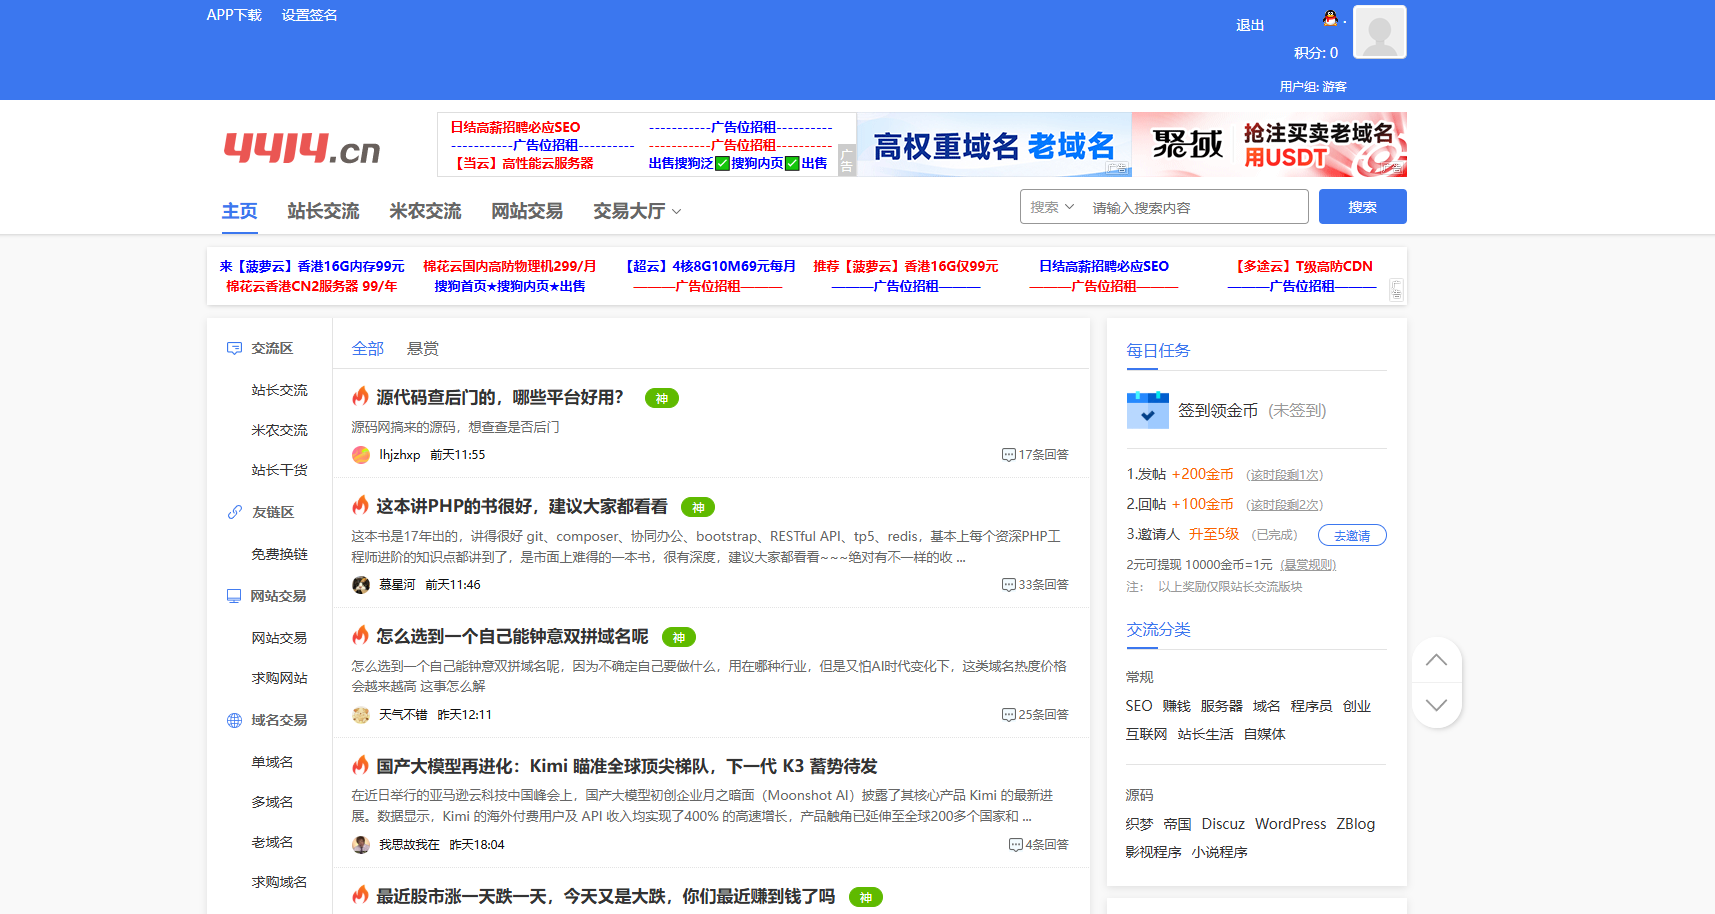
Task: Click flame icon beside 怎么选到一个自己能钟意双拼域名呢
Action: [x=361, y=636]
